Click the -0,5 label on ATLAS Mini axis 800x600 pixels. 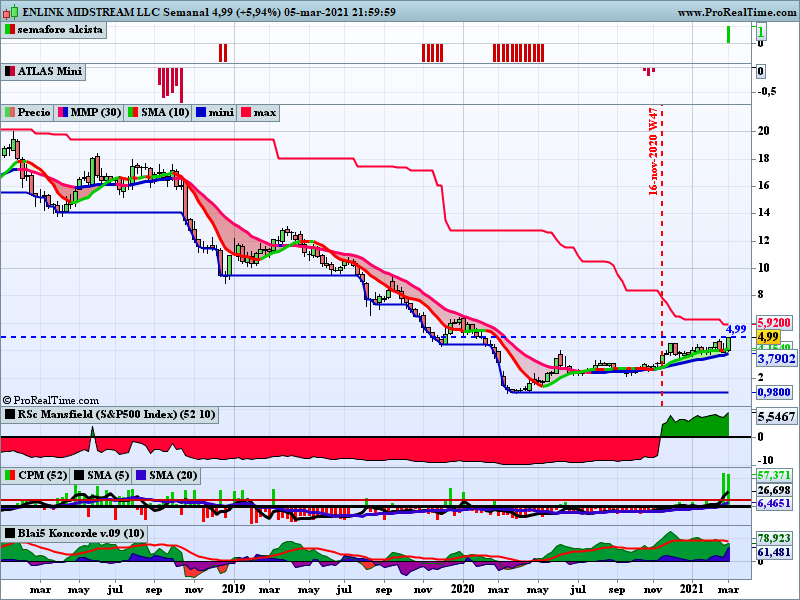tap(767, 91)
